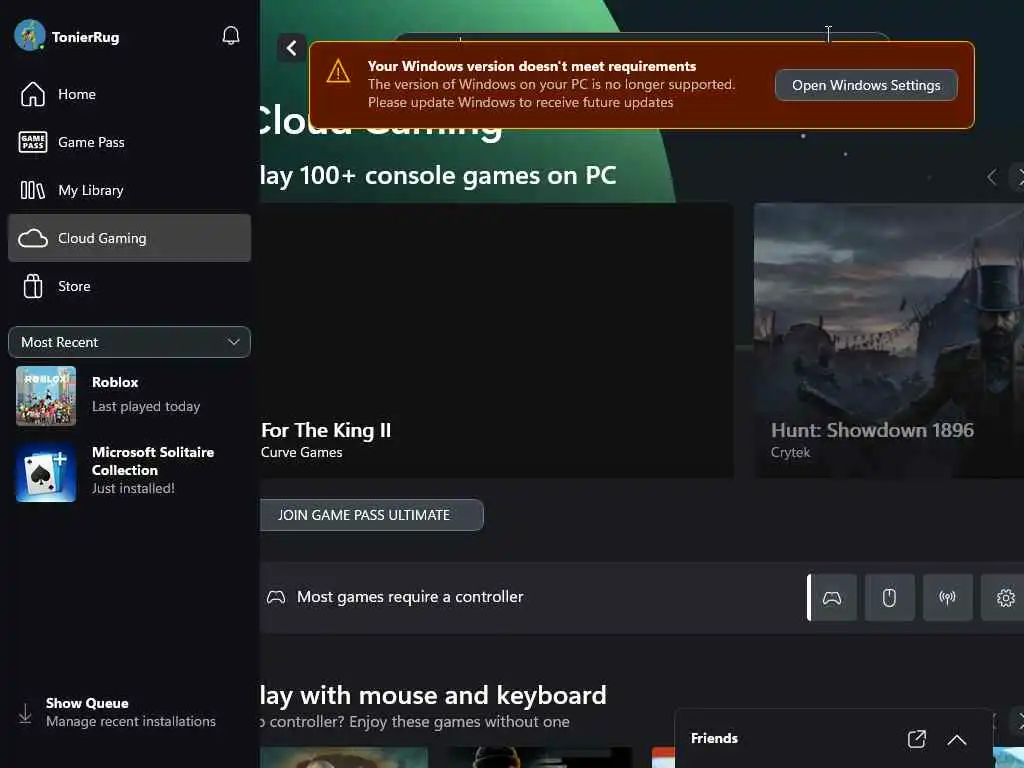This screenshot has height=768, width=1024.
Task: Click Open Windows Settings button
Action: pyautogui.click(x=866, y=86)
